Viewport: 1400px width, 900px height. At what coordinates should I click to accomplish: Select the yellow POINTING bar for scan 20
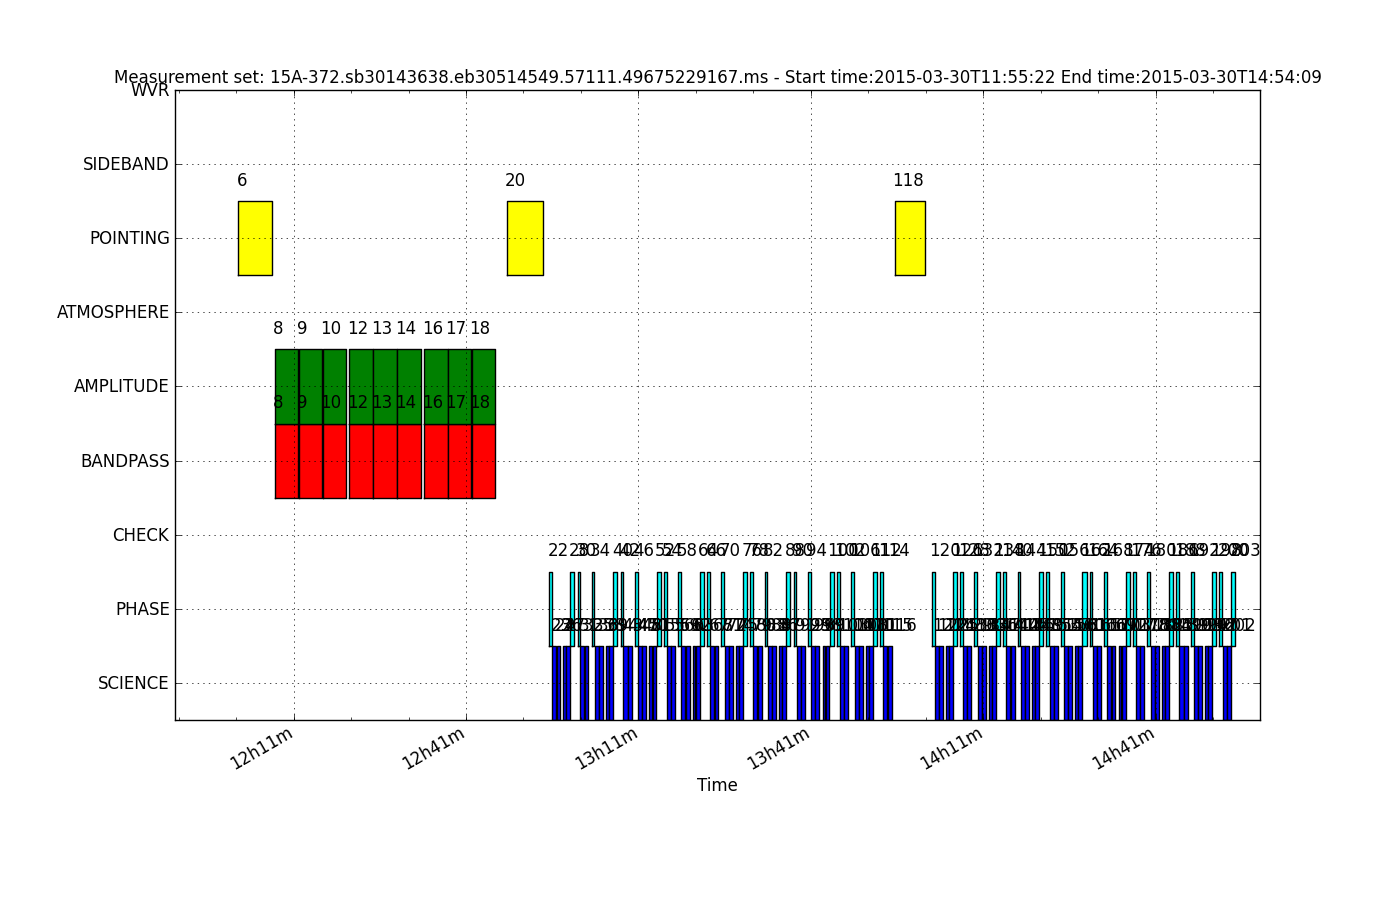[x=525, y=238]
